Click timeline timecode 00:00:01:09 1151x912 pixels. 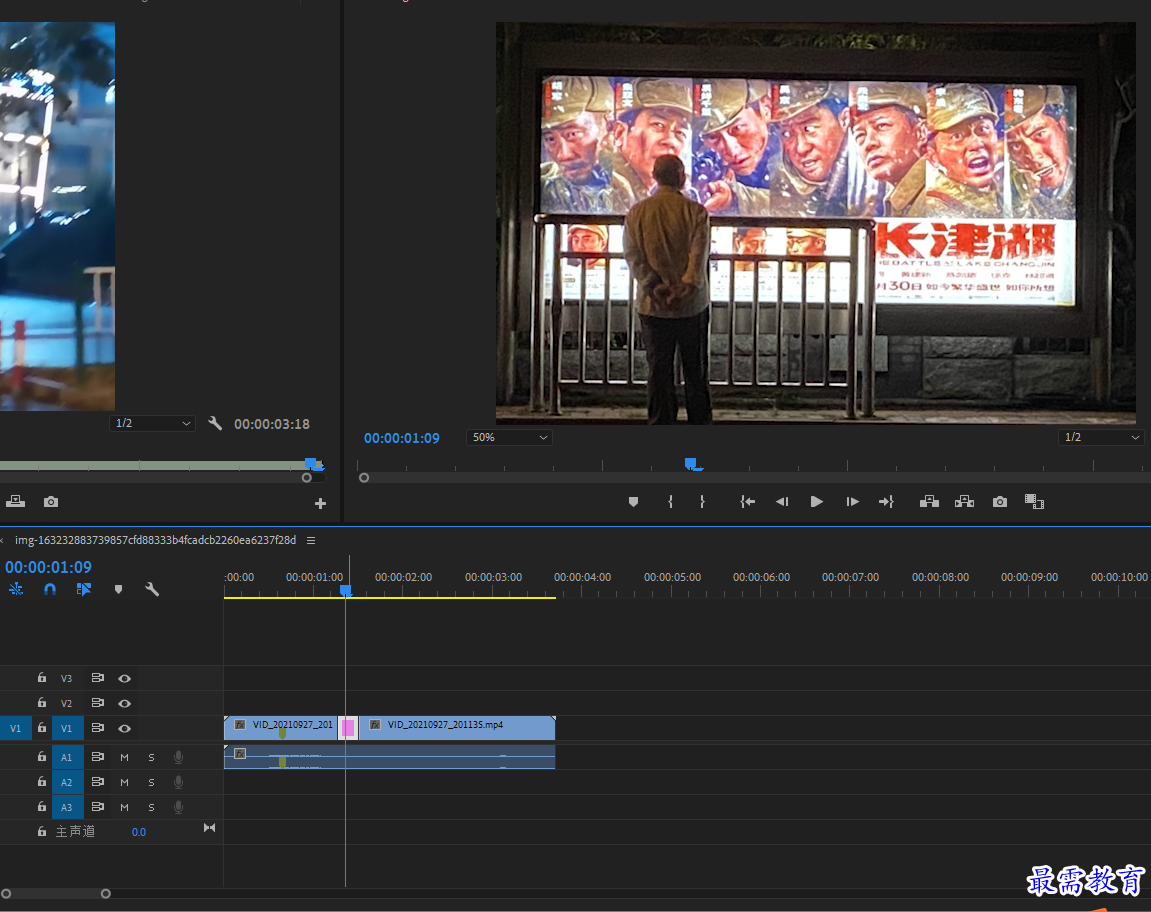pos(48,567)
